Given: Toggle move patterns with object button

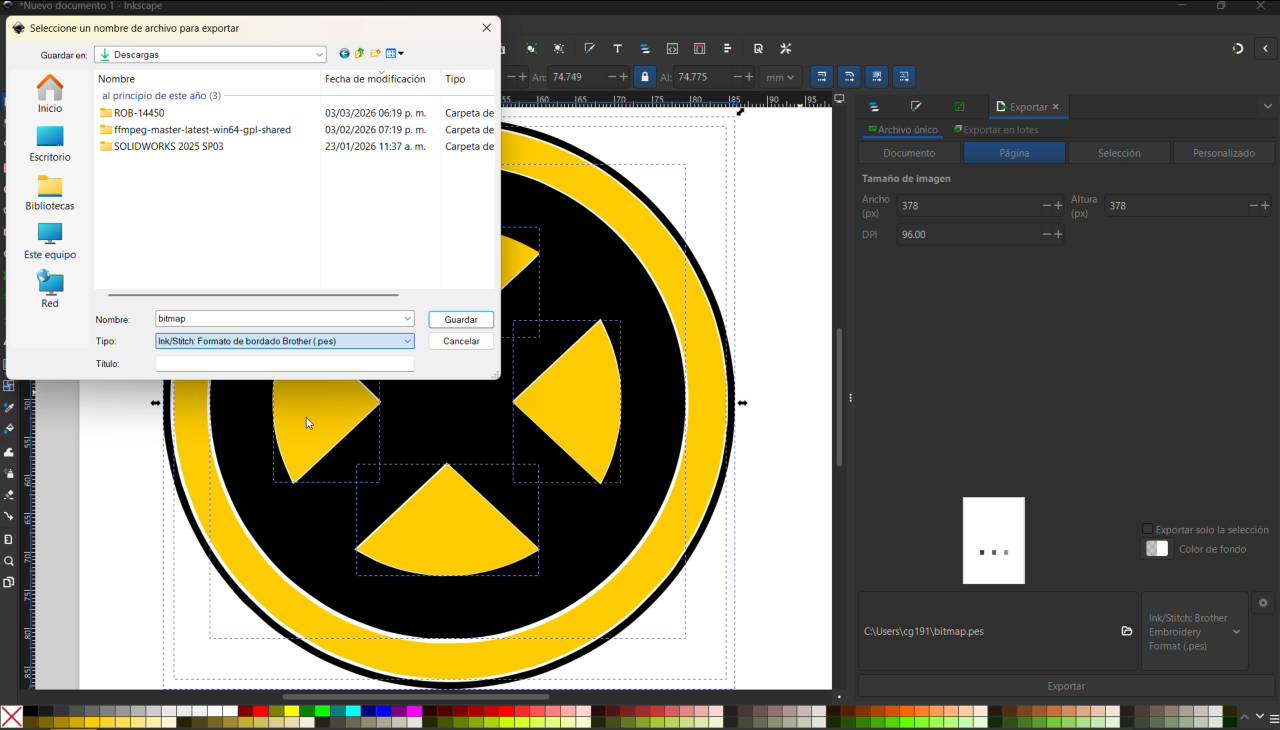Looking at the screenshot, I should 903,77.
